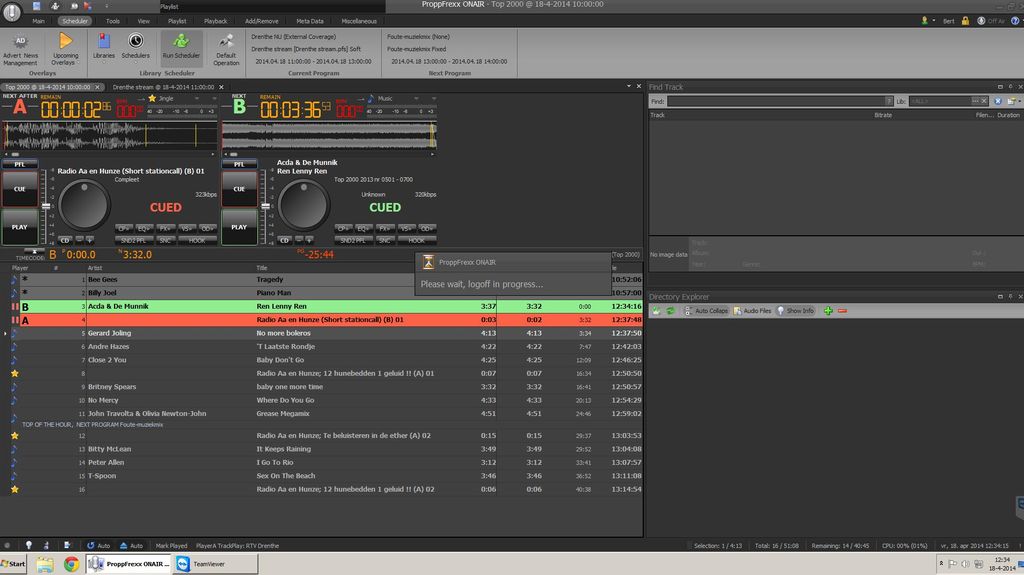The image size is (1024, 575).
Task: Open Chrome from the taskbar
Action: 71,564
